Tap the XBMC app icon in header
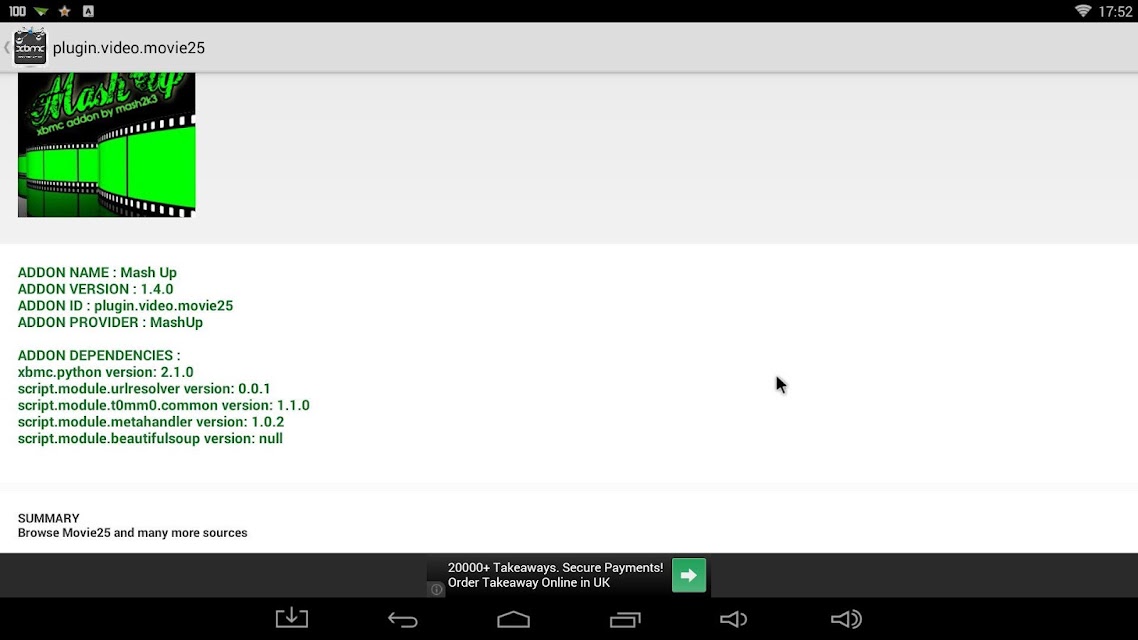Viewport: 1138px width, 640px height. tap(30, 47)
